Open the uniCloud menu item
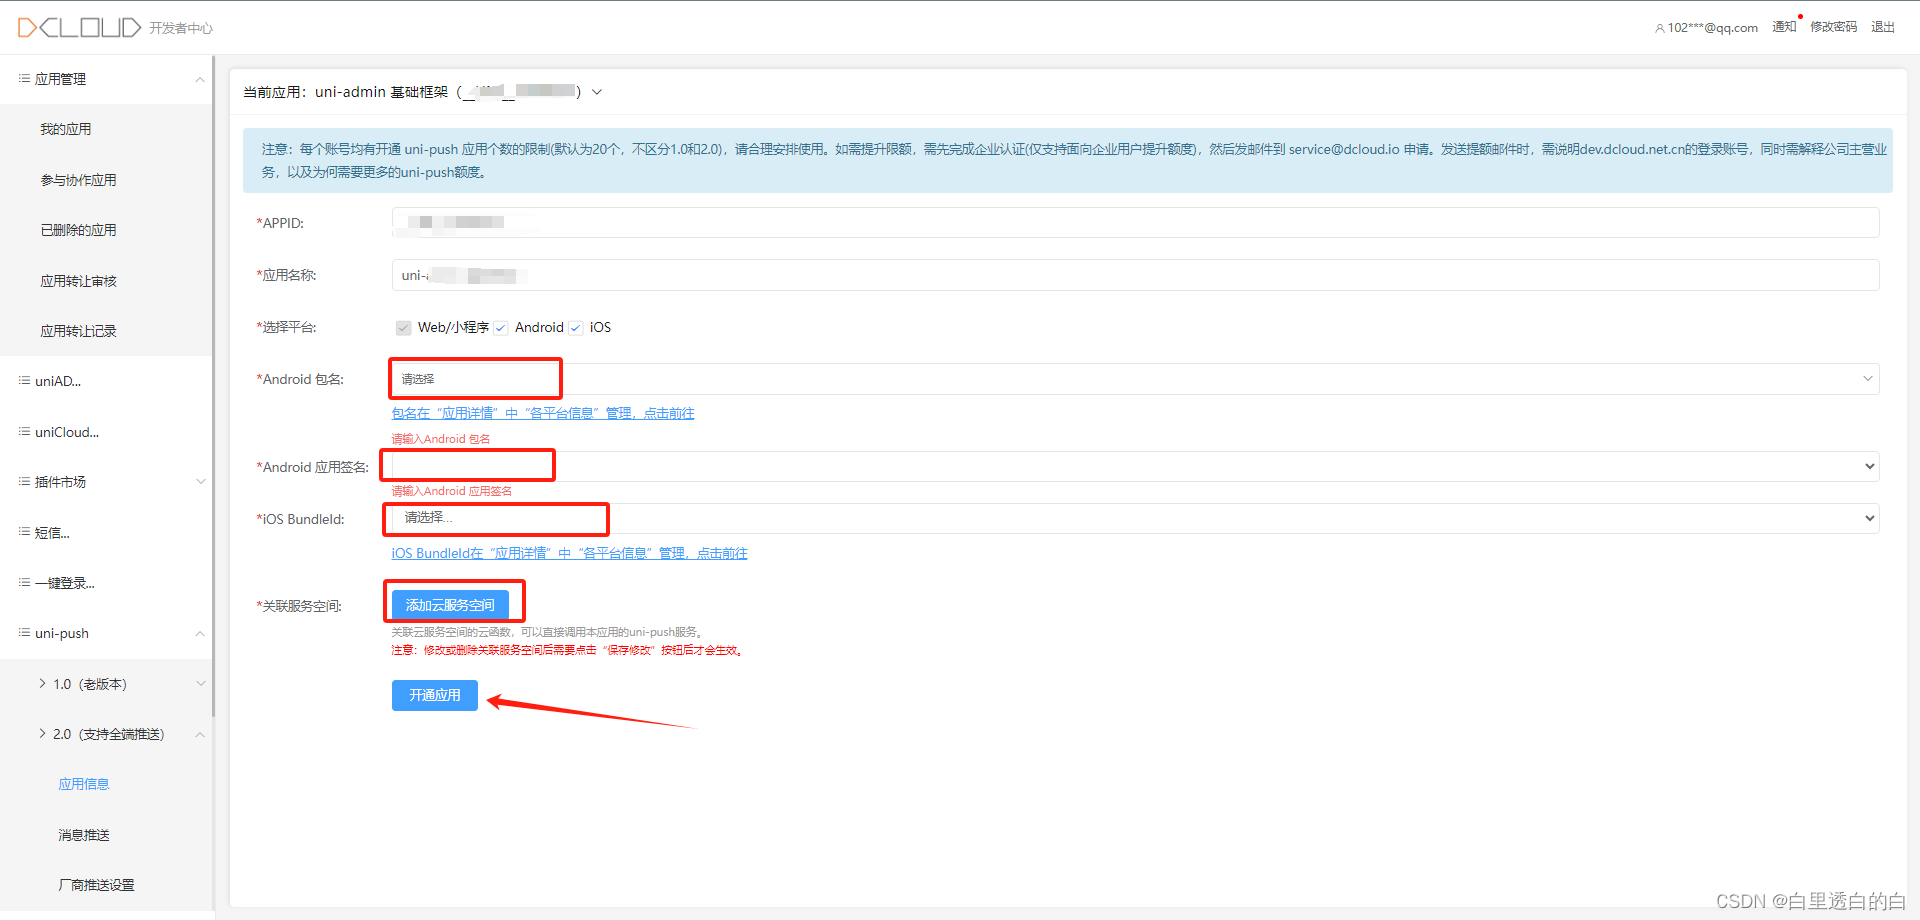This screenshot has width=1920, height=920. (67, 432)
